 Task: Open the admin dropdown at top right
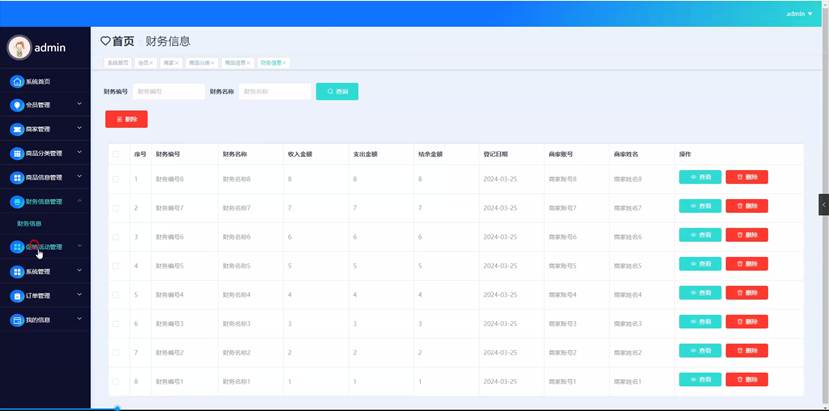tap(799, 14)
